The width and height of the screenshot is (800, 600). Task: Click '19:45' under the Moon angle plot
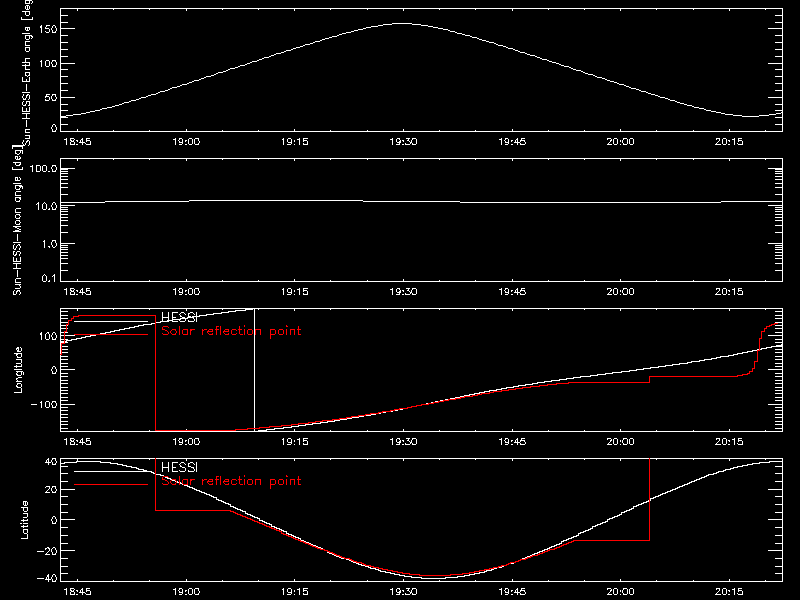point(512,292)
